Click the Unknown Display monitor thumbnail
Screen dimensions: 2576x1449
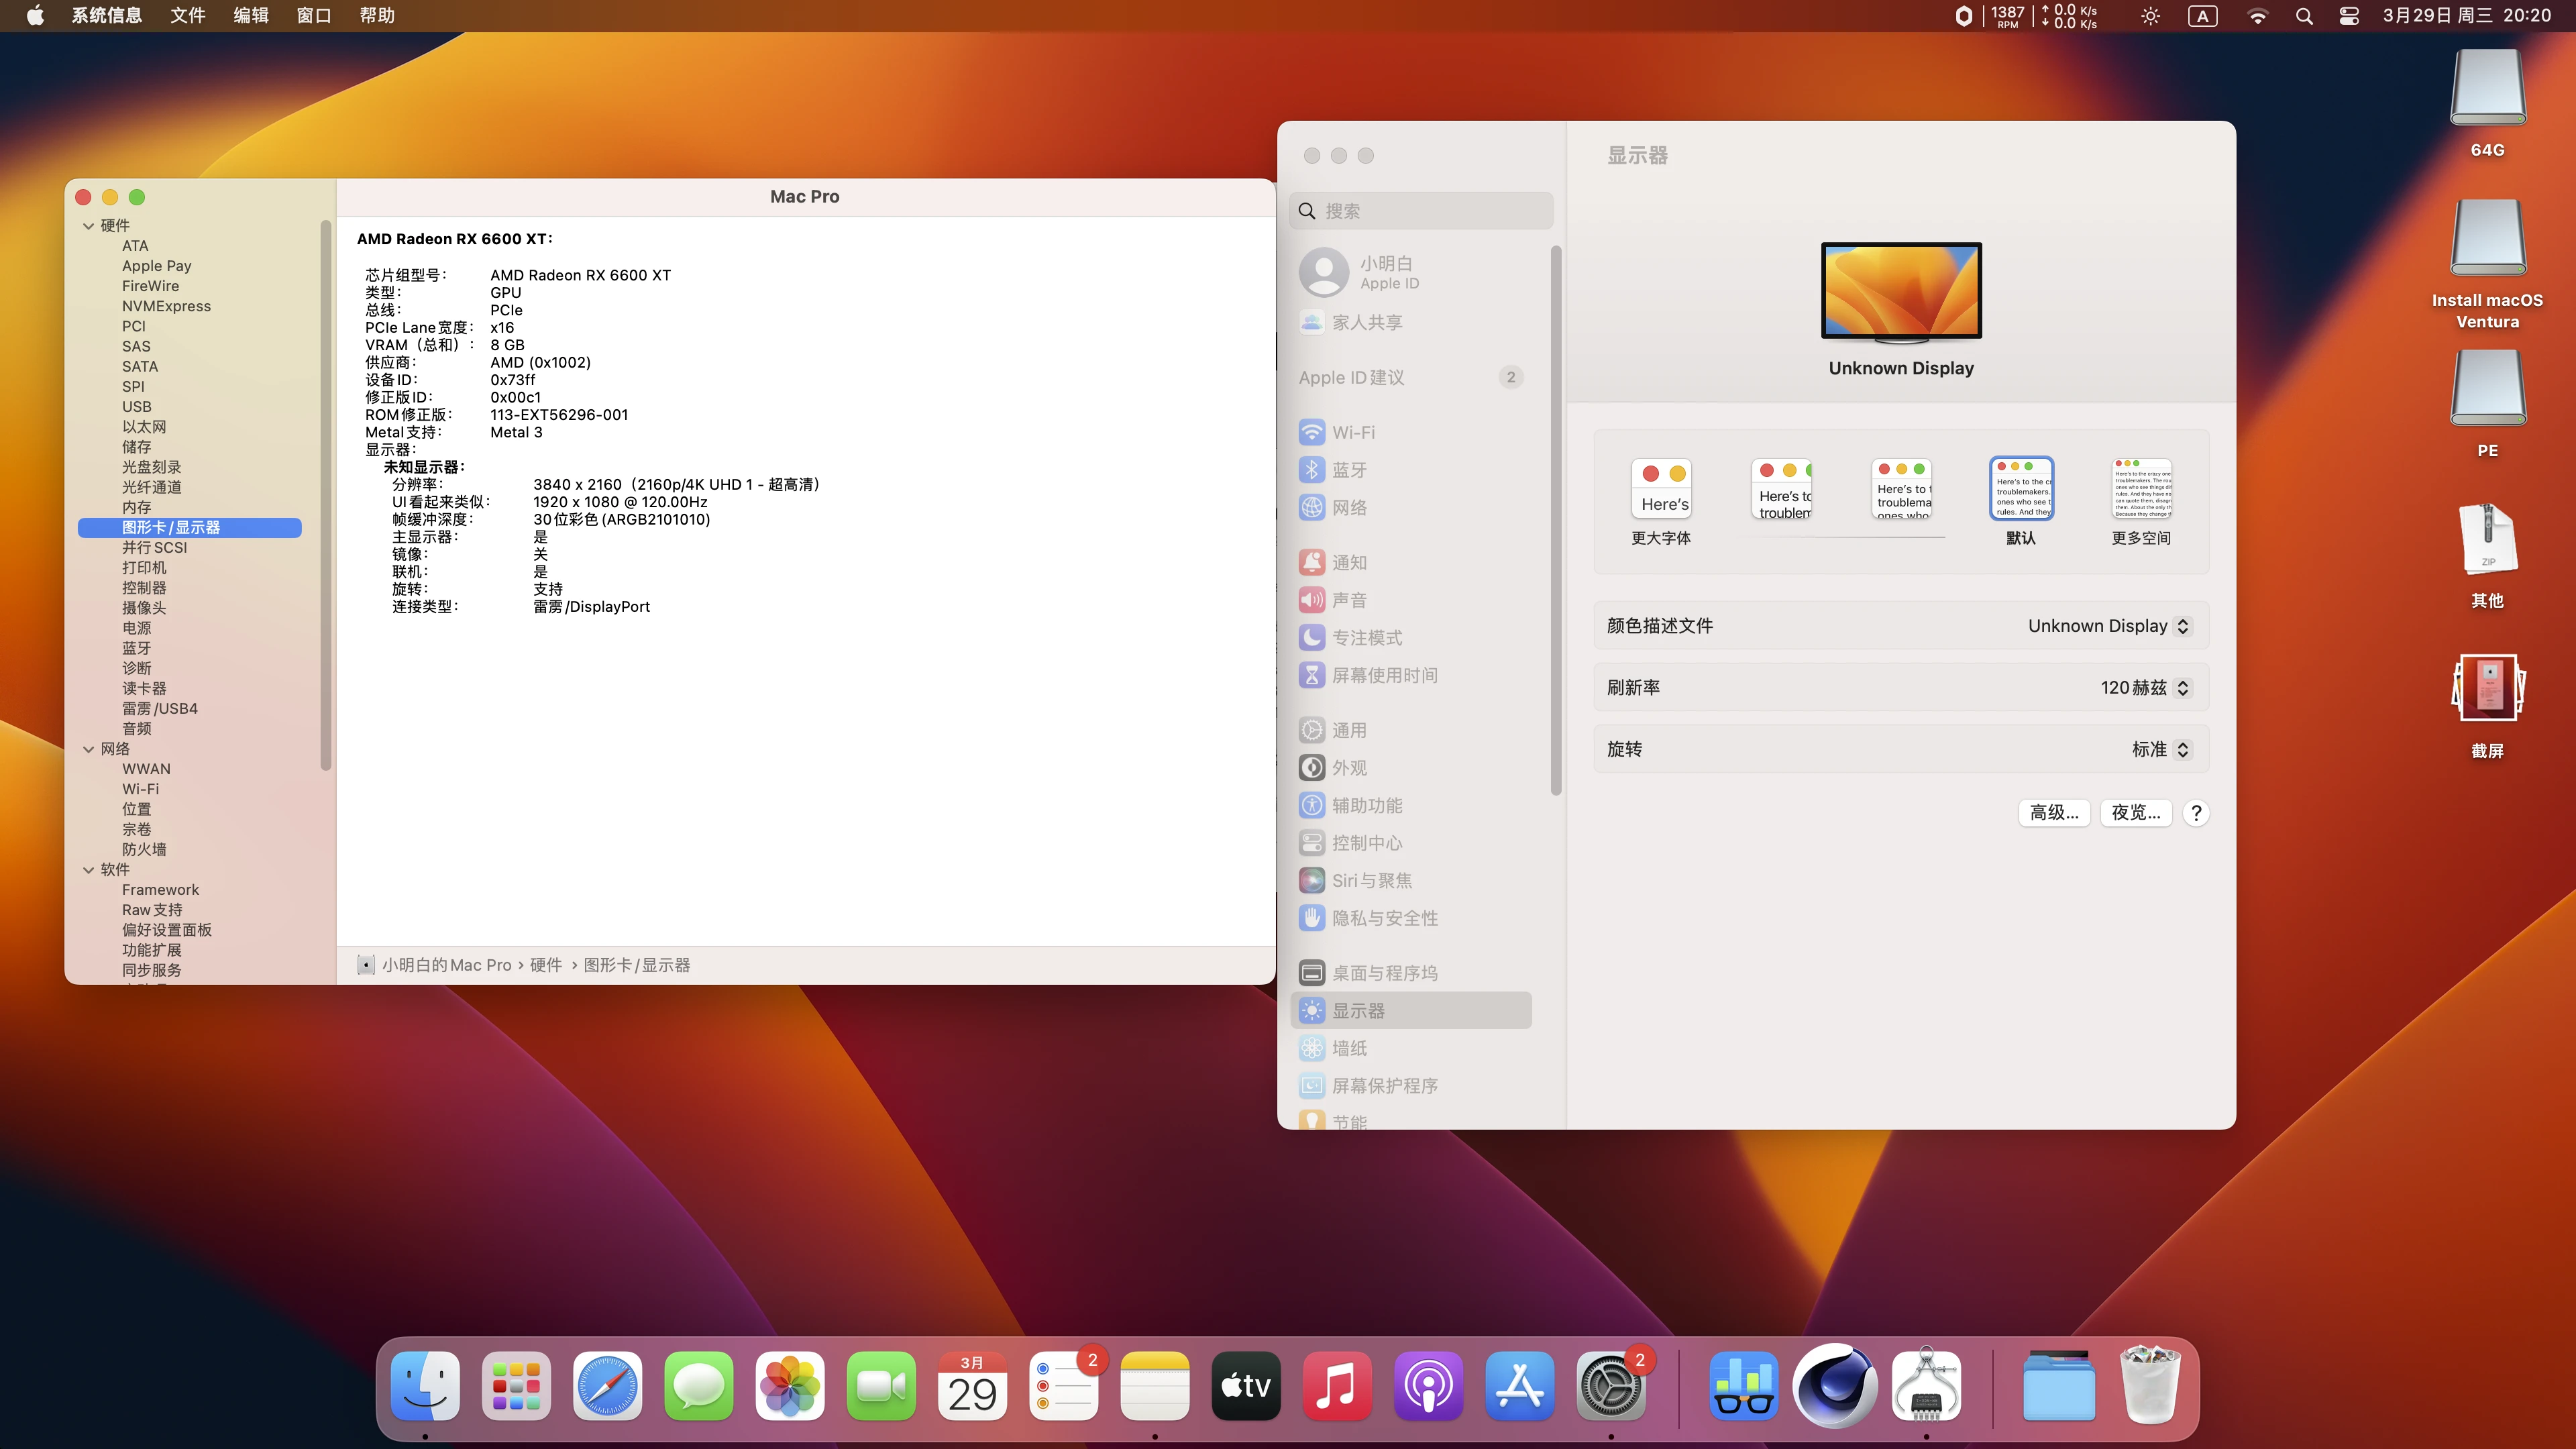[1901, 292]
